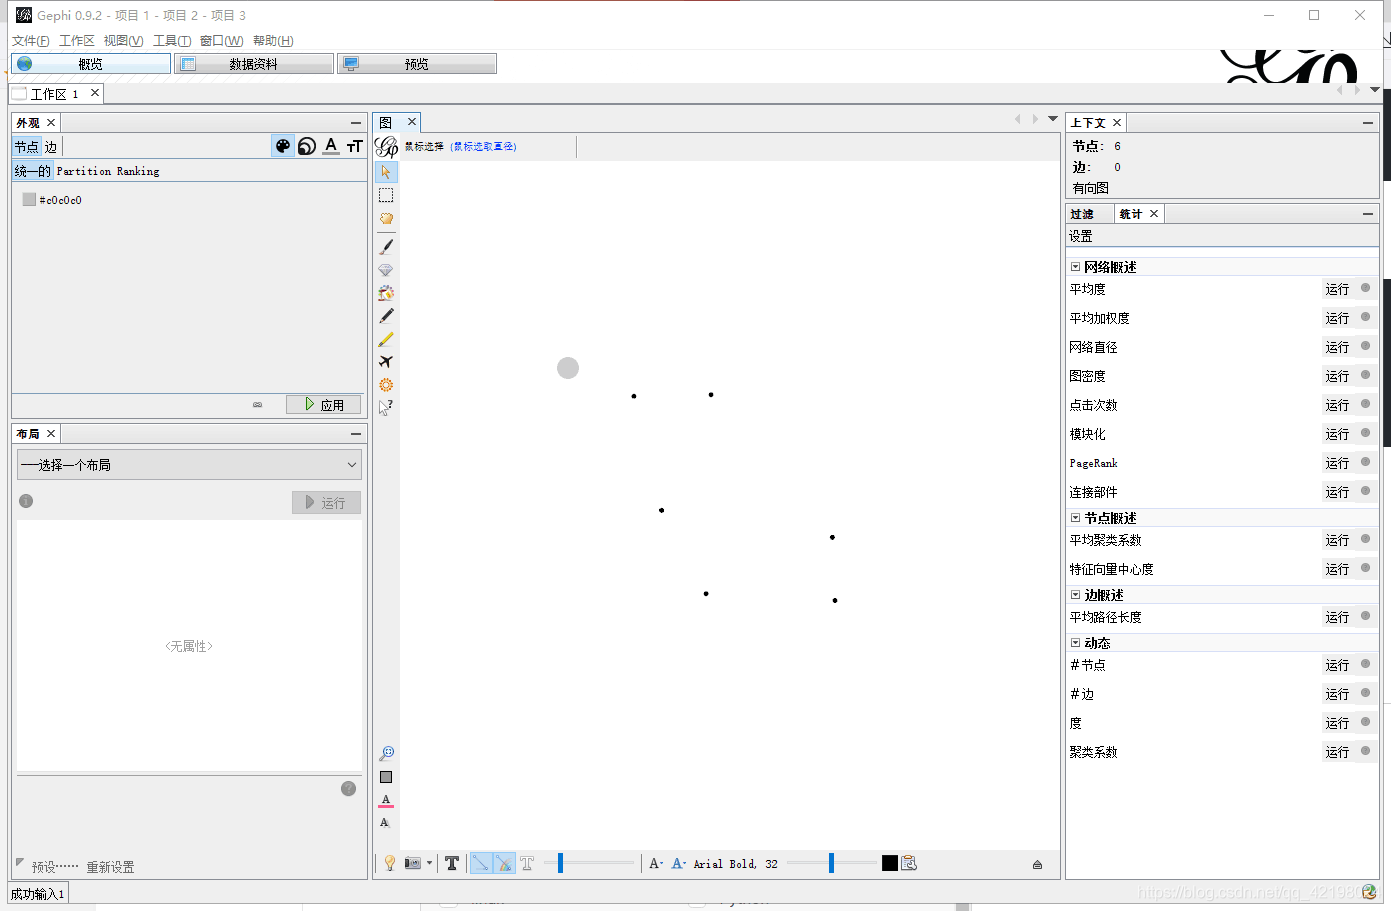Select the direct mouse selection arrow tool
Image resolution: width=1391 pixels, height=911 pixels.
pyautogui.click(x=386, y=172)
